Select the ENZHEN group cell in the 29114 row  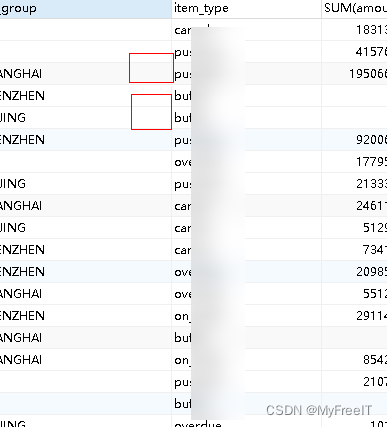click(x=85, y=316)
